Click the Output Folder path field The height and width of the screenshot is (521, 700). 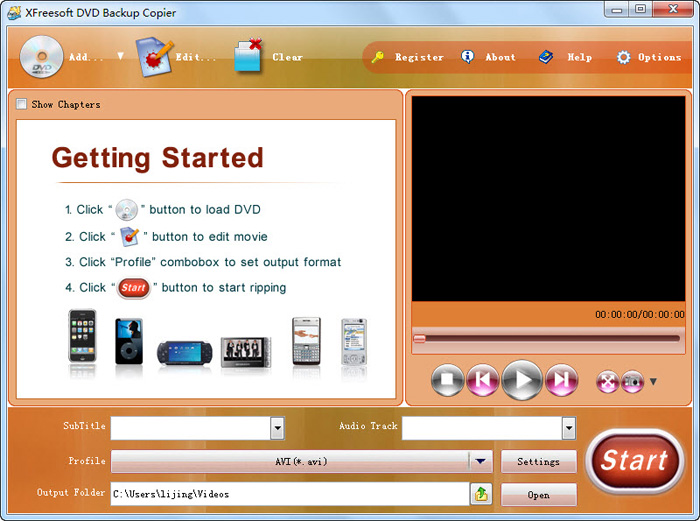290,494
